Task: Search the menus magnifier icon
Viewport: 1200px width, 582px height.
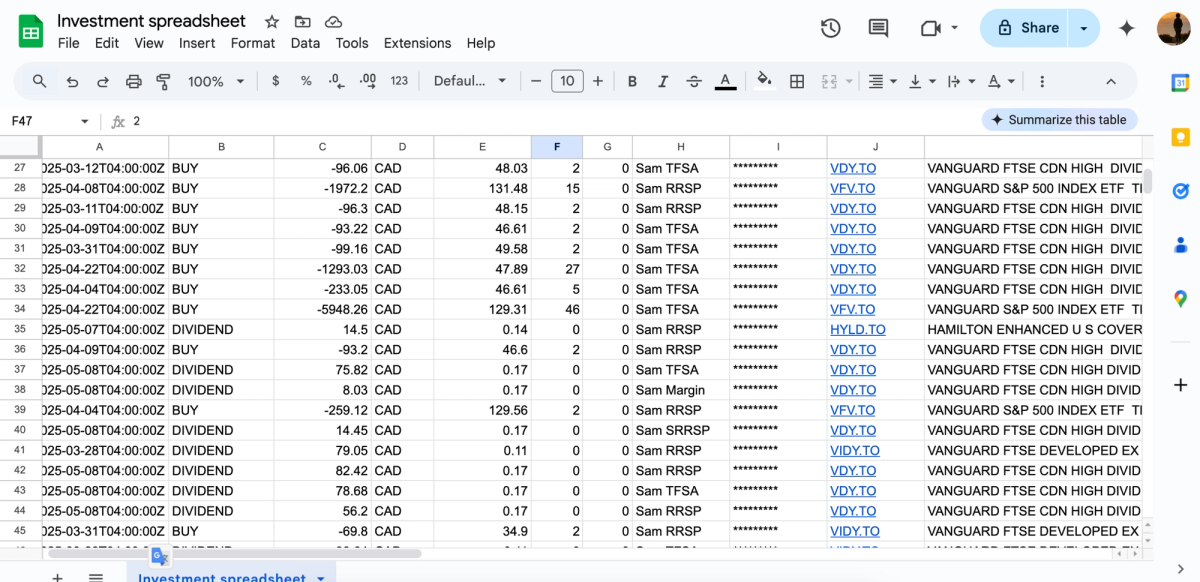Action: click(x=40, y=81)
